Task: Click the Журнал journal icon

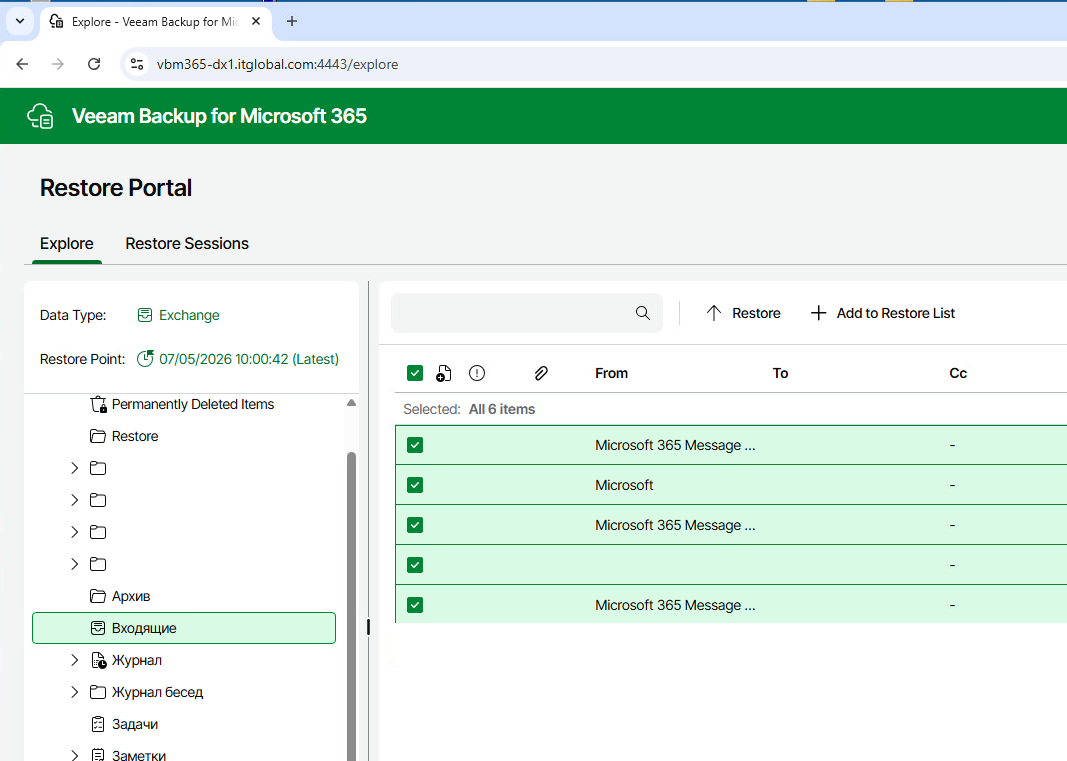Action: (x=99, y=660)
